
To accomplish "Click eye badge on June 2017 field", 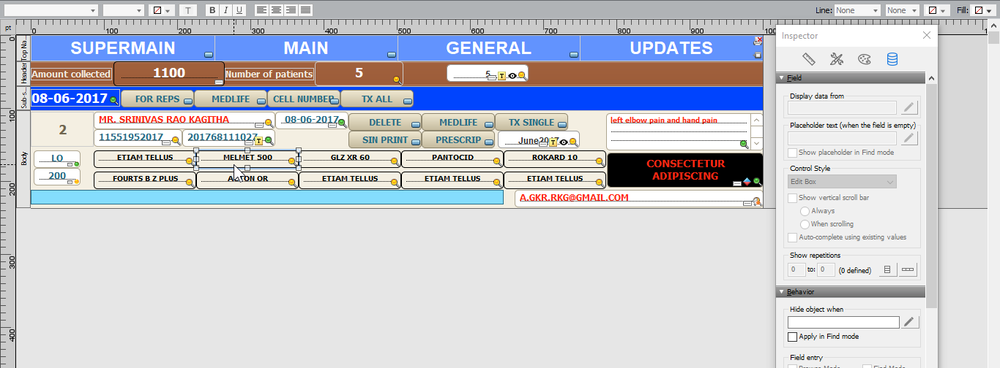I will coord(563,142).
